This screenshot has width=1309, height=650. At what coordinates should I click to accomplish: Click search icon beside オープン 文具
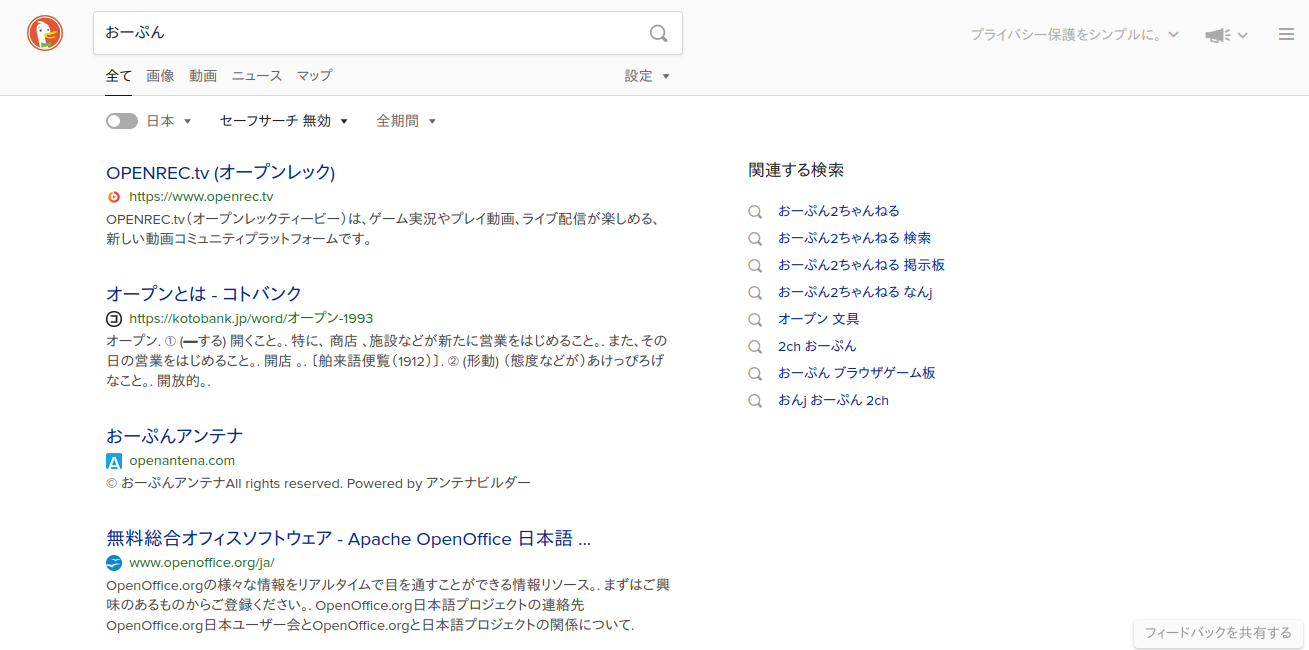(x=756, y=320)
